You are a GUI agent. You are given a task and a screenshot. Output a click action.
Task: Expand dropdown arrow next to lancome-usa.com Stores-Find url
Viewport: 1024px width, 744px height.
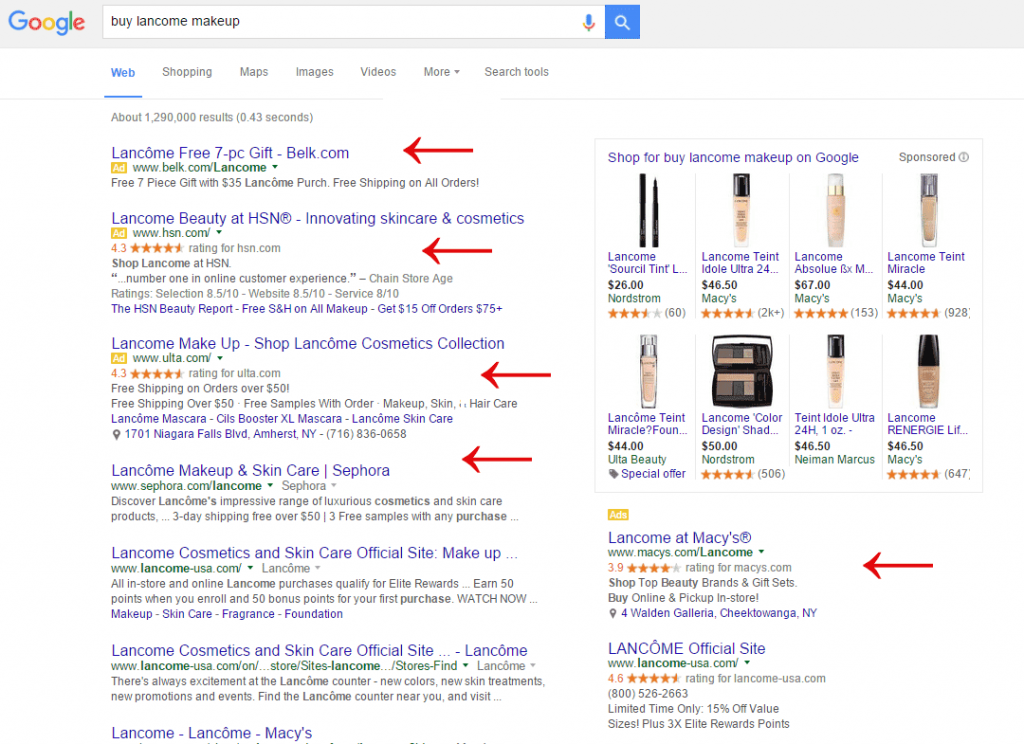pyautogui.click(x=466, y=666)
